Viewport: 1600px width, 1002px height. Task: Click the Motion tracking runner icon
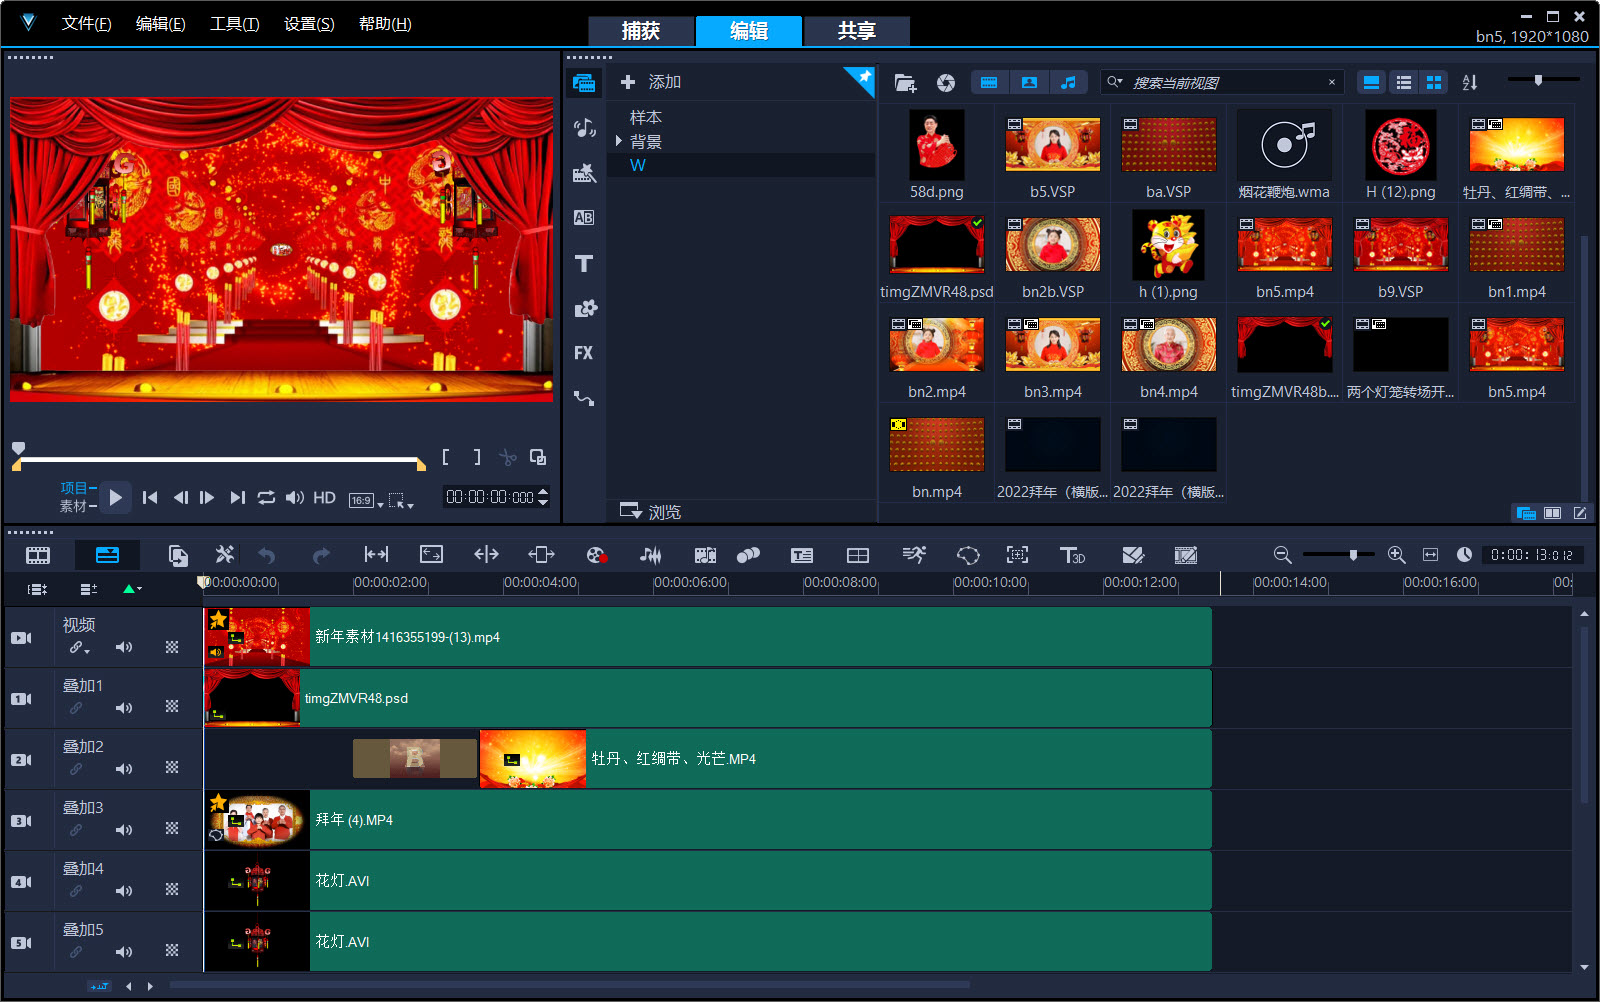tap(914, 555)
